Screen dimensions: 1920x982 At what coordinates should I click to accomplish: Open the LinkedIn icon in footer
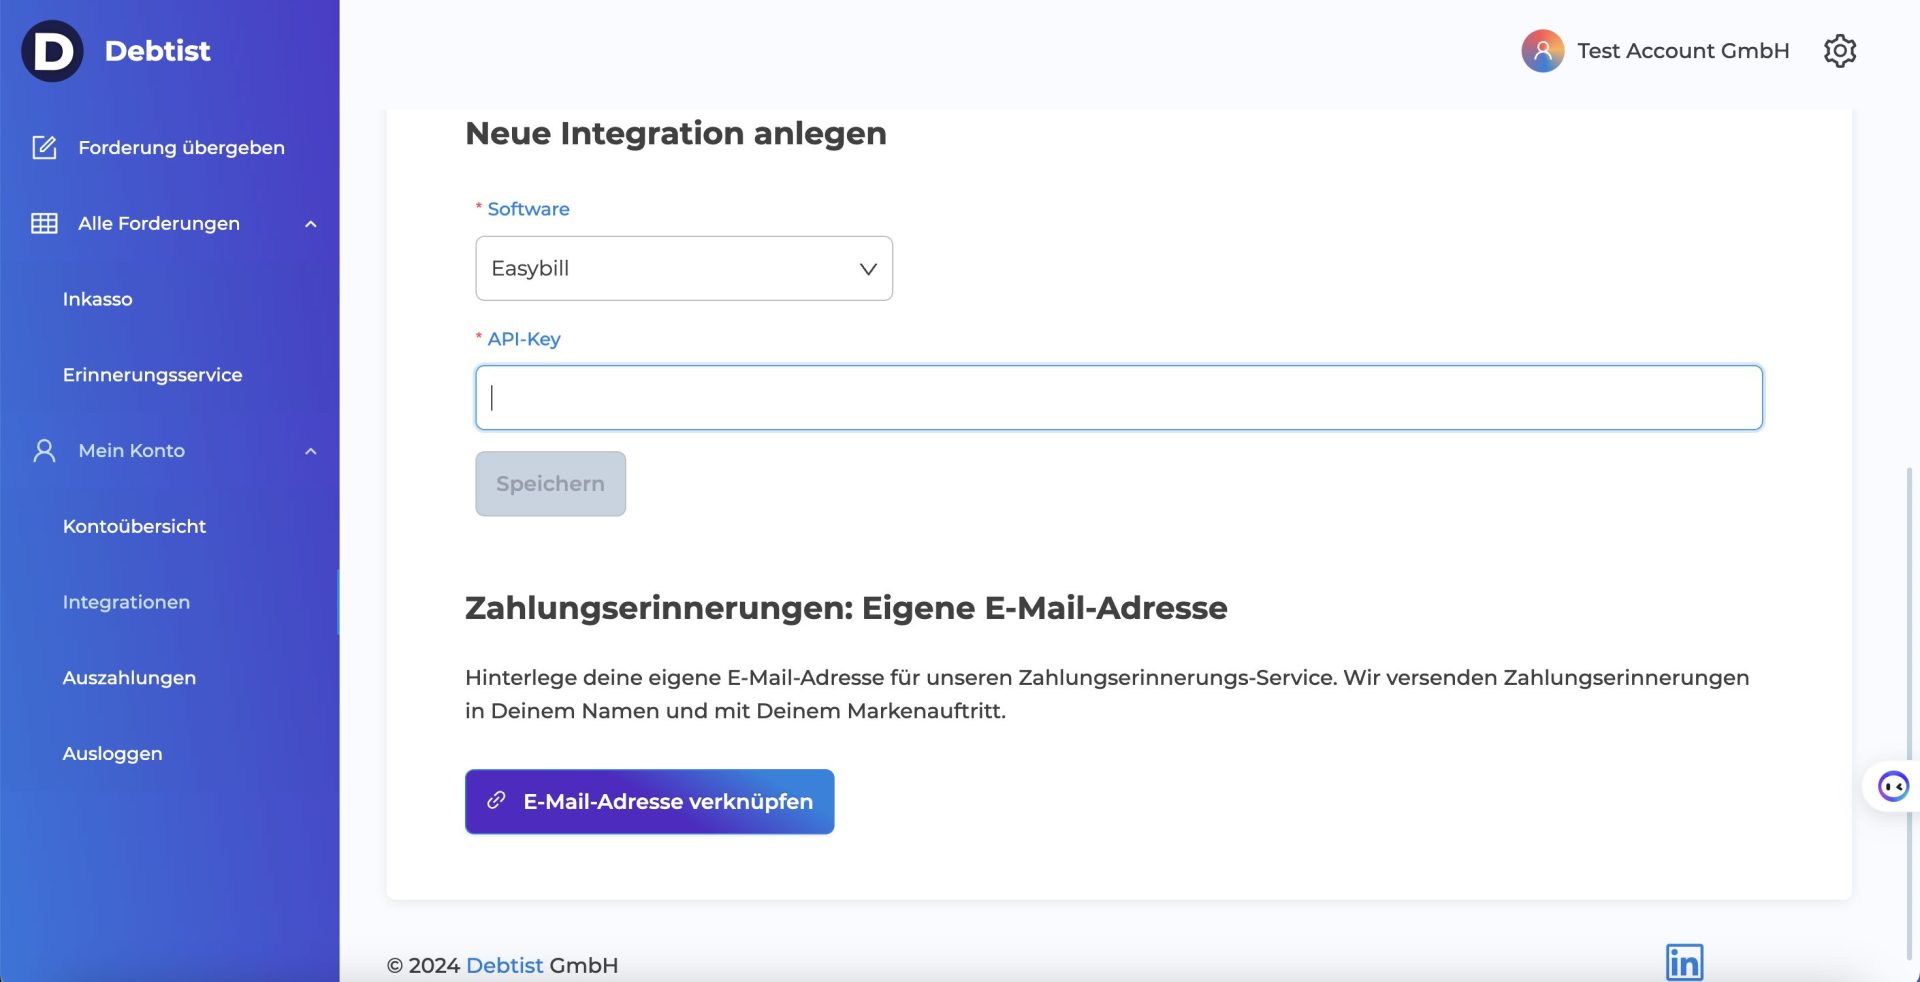click(x=1684, y=962)
